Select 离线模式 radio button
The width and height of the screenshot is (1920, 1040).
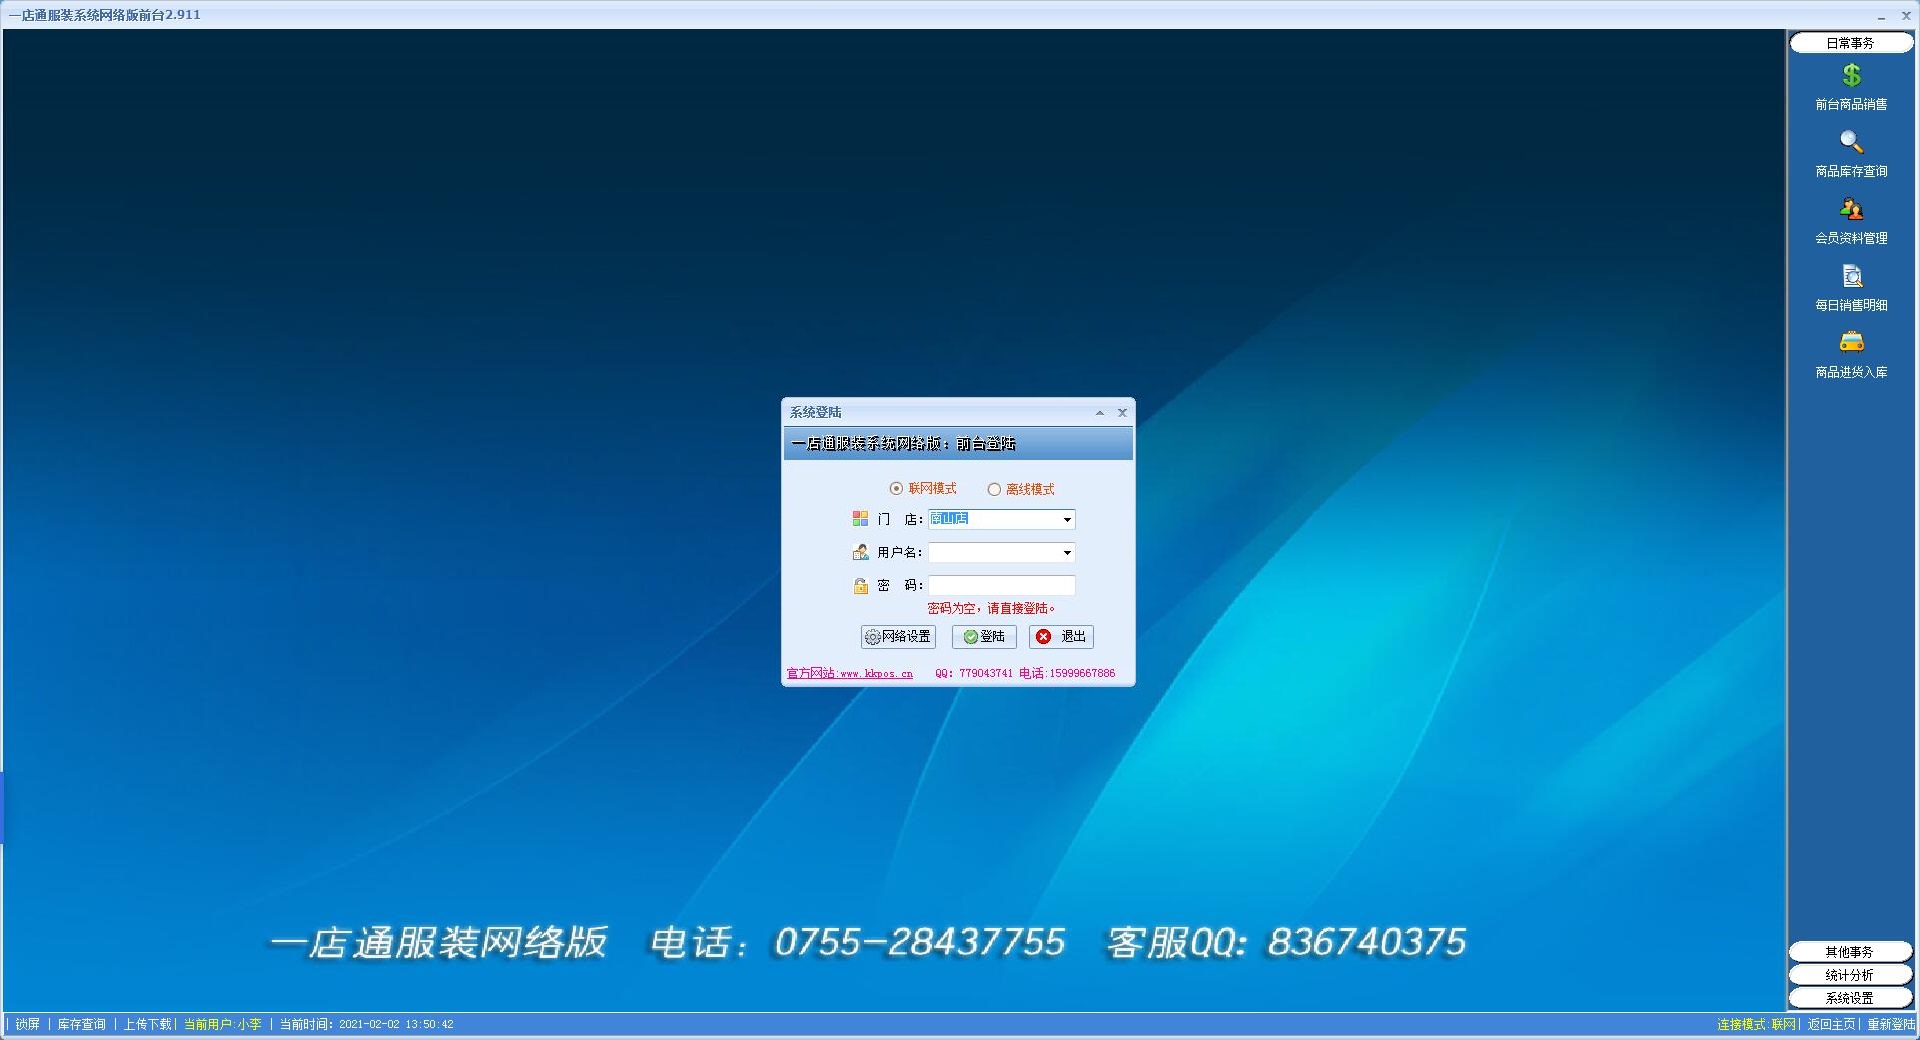coord(994,490)
